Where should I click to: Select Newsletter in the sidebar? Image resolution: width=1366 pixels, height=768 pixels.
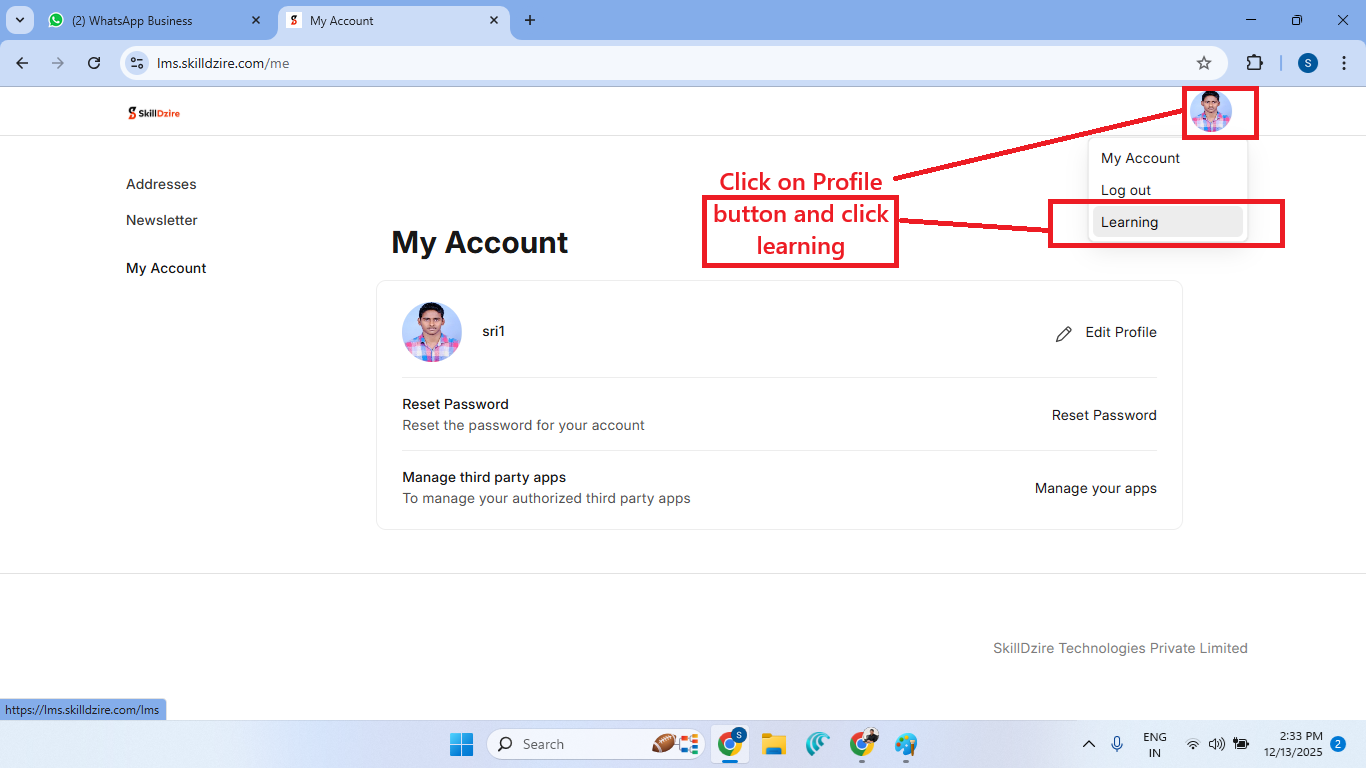161,220
